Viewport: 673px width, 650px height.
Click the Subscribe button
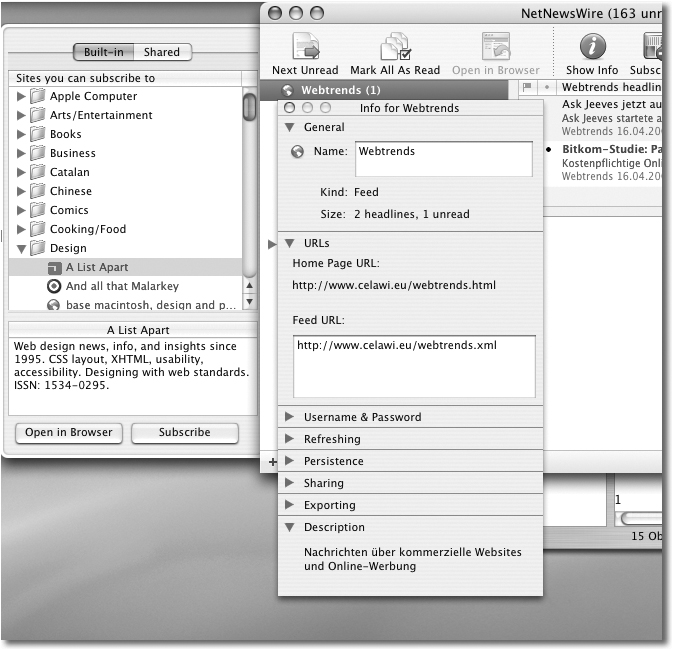point(185,433)
